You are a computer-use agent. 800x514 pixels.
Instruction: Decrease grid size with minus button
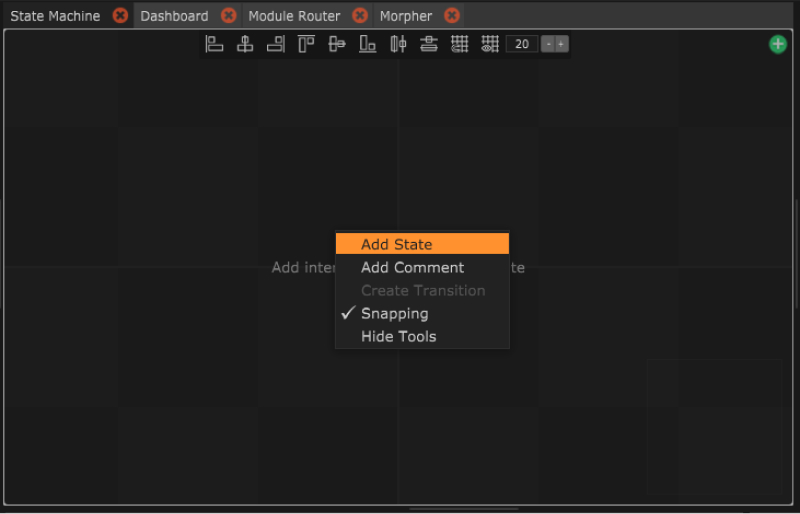[547, 44]
